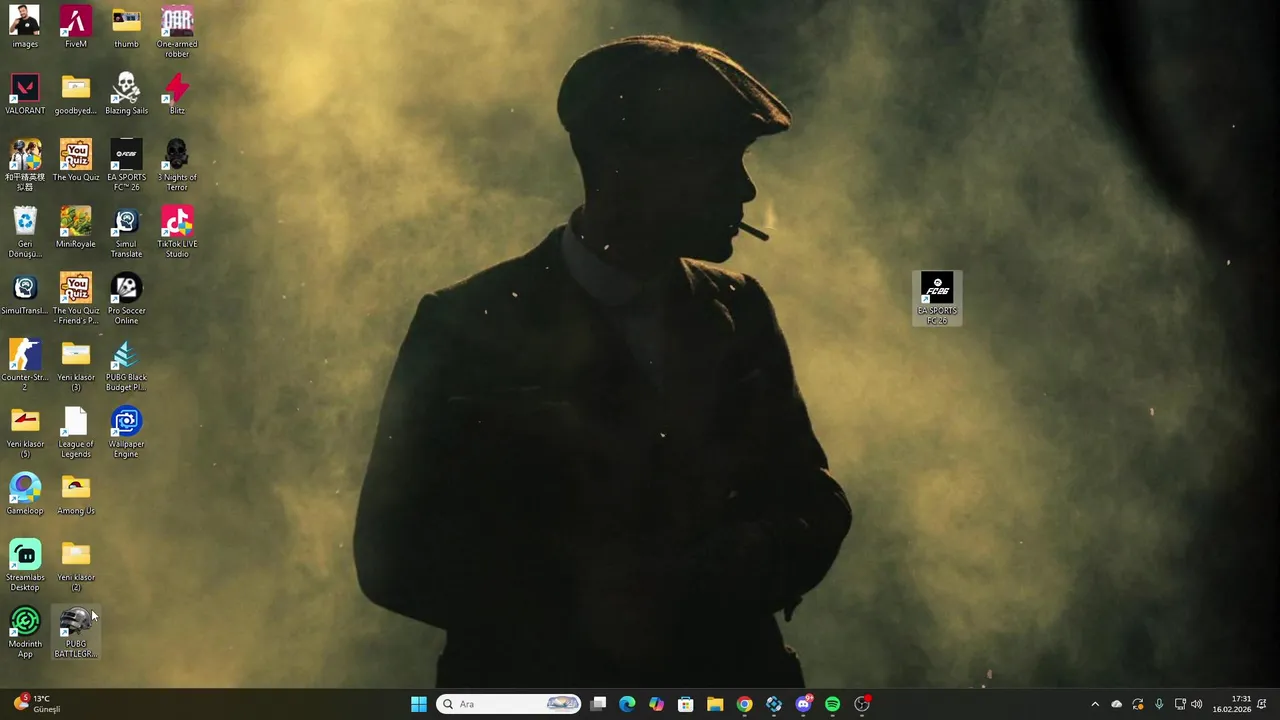Select the Yeni klasör (2) folder
The height and width of the screenshot is (720, 1280).
(x=76, y=566)
